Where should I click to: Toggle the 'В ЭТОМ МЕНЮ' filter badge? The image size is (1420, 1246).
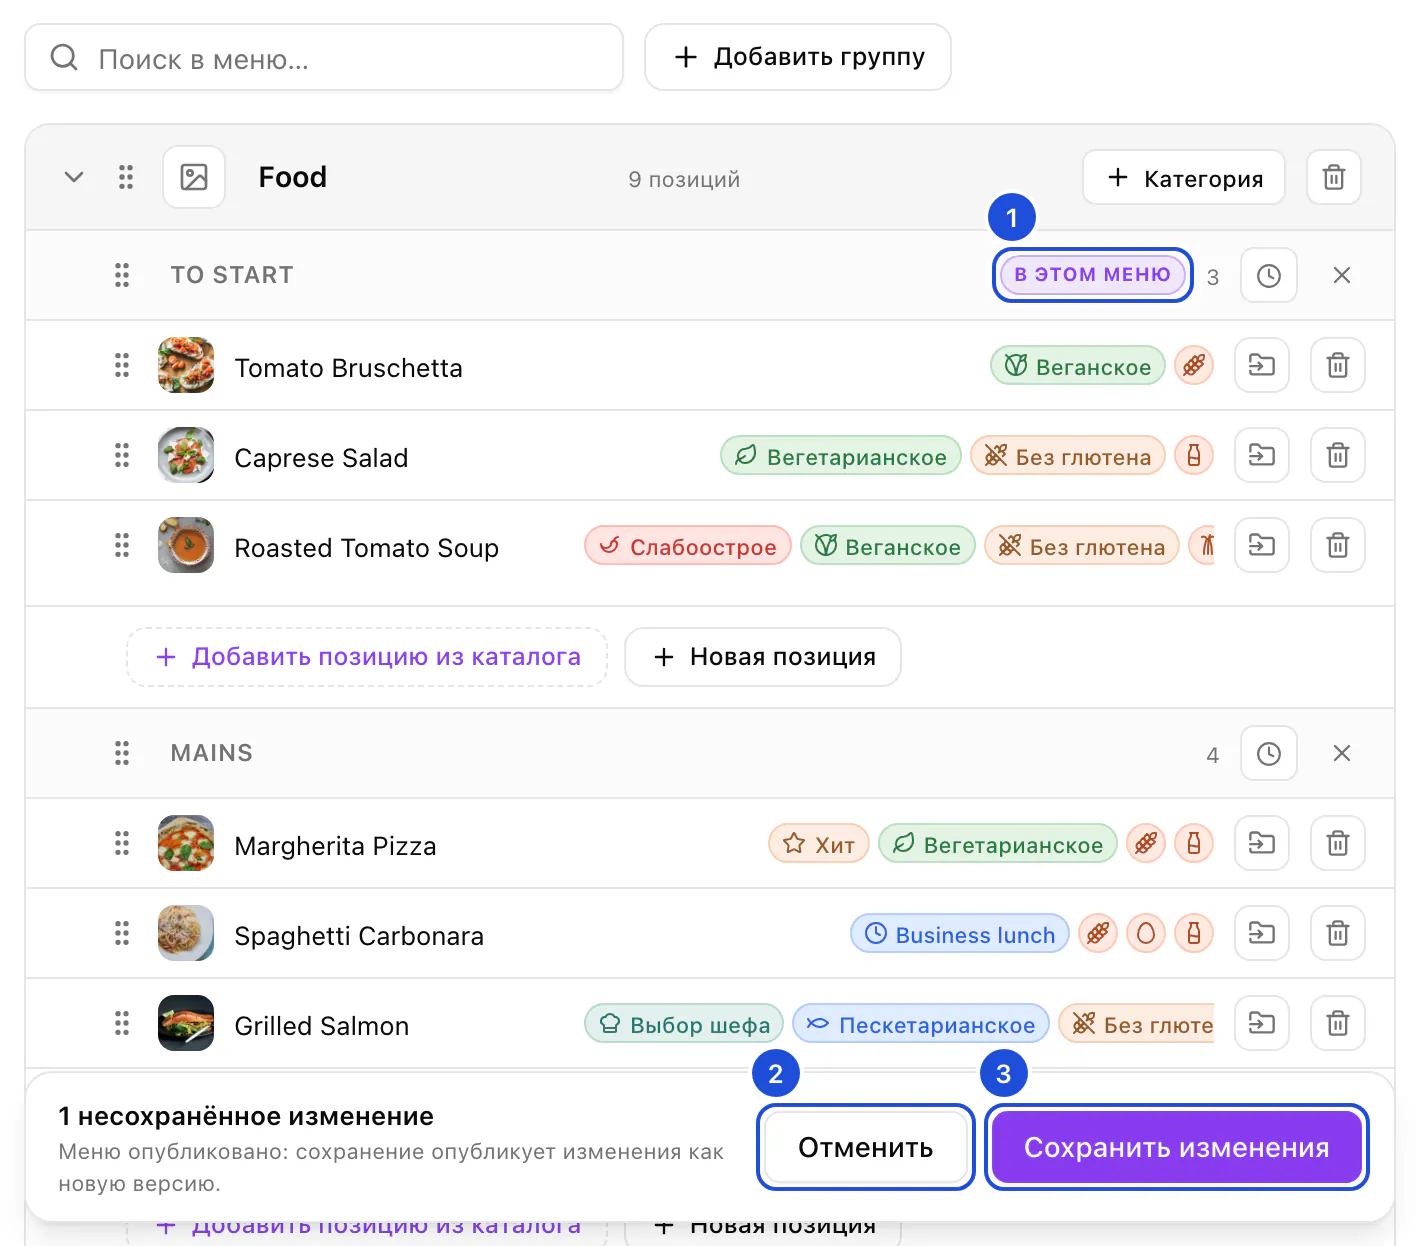tap(1092, 275)
